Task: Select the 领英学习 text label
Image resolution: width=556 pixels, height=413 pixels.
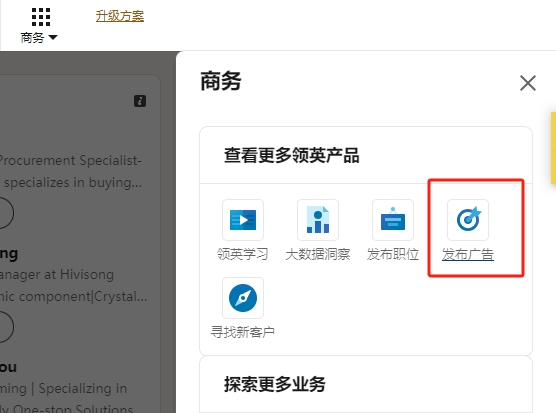Action: tap(243, 254)
